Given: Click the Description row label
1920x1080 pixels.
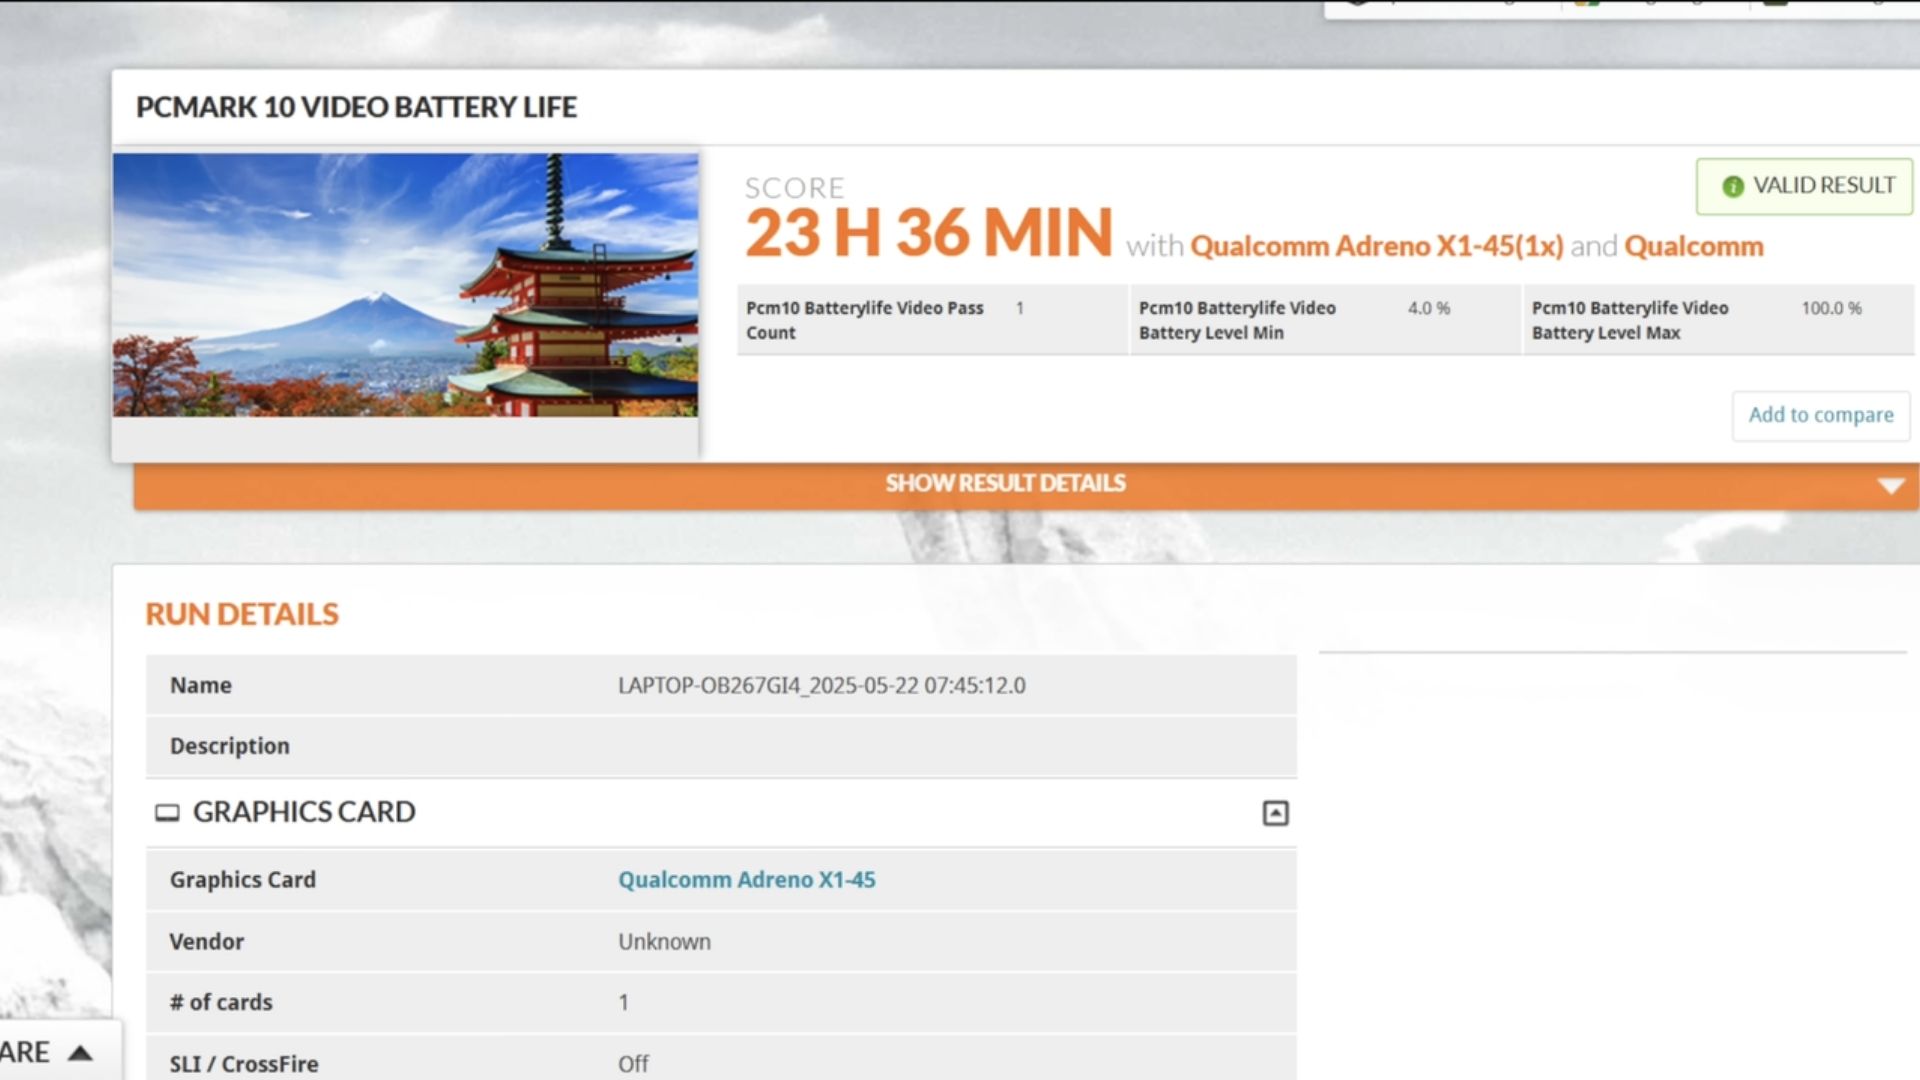Looking at the screenshot, I should pos(229,746).
